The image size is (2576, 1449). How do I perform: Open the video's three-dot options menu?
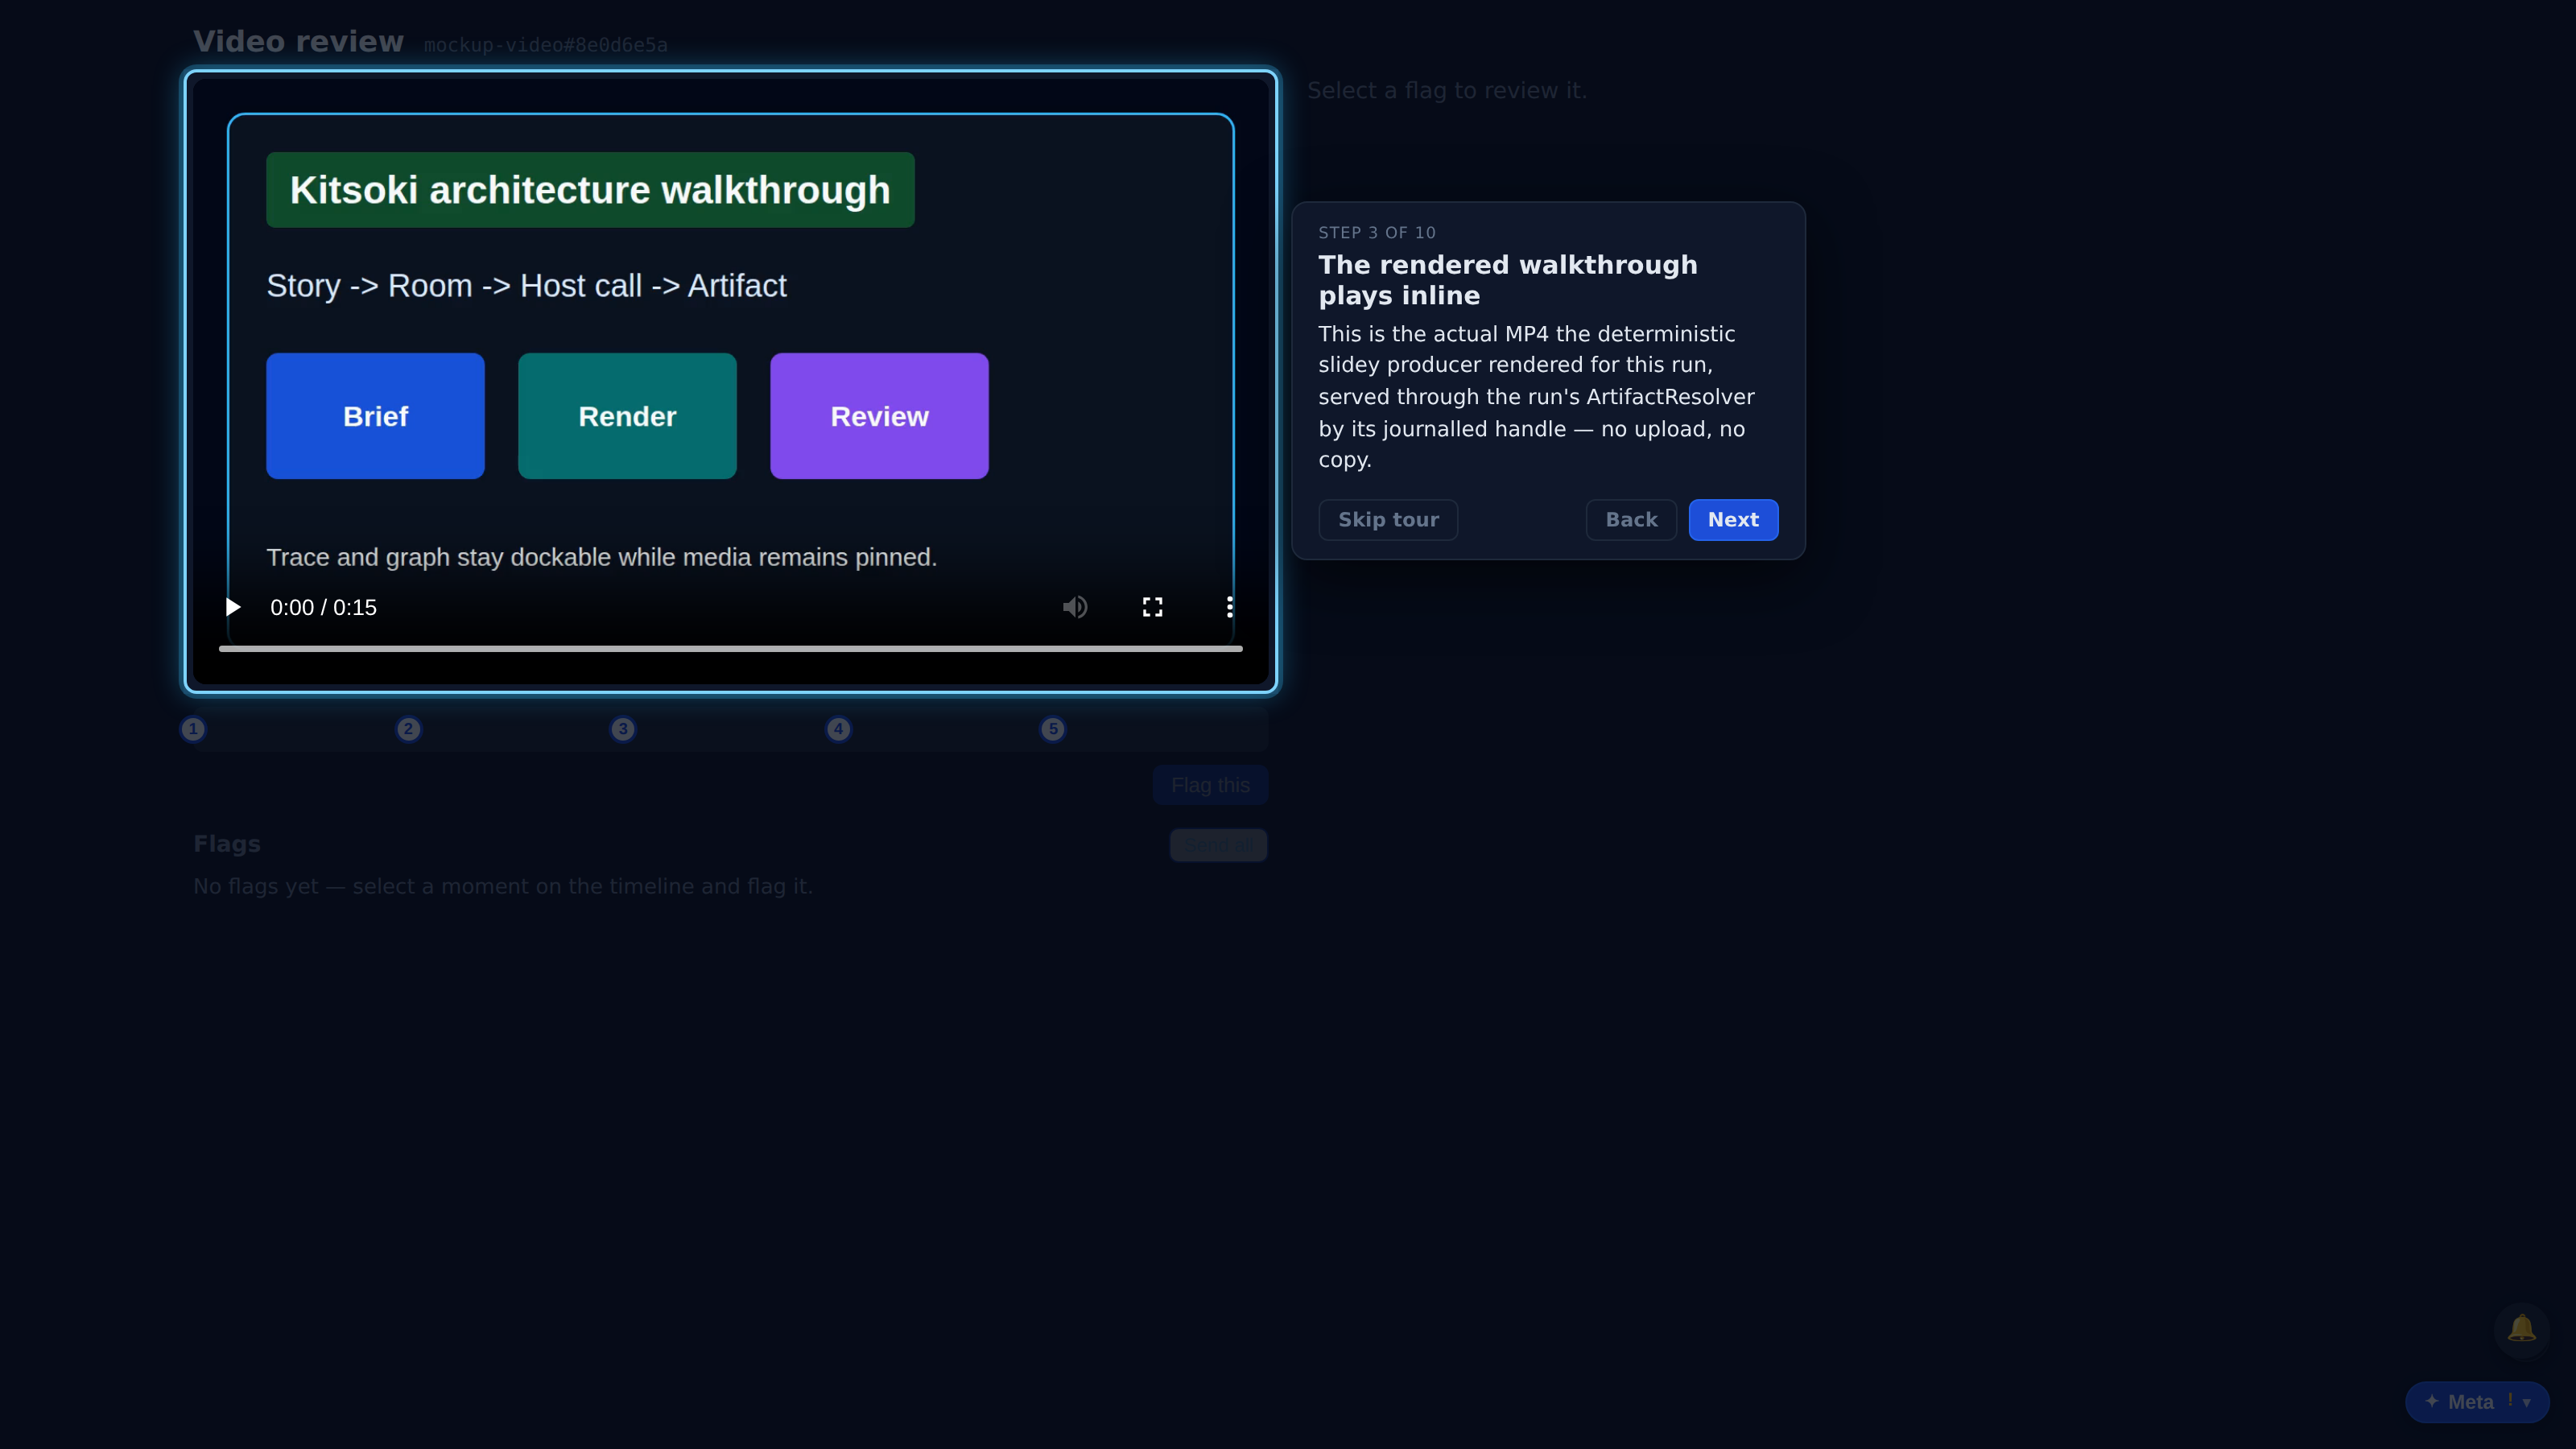coord(1229,607)
